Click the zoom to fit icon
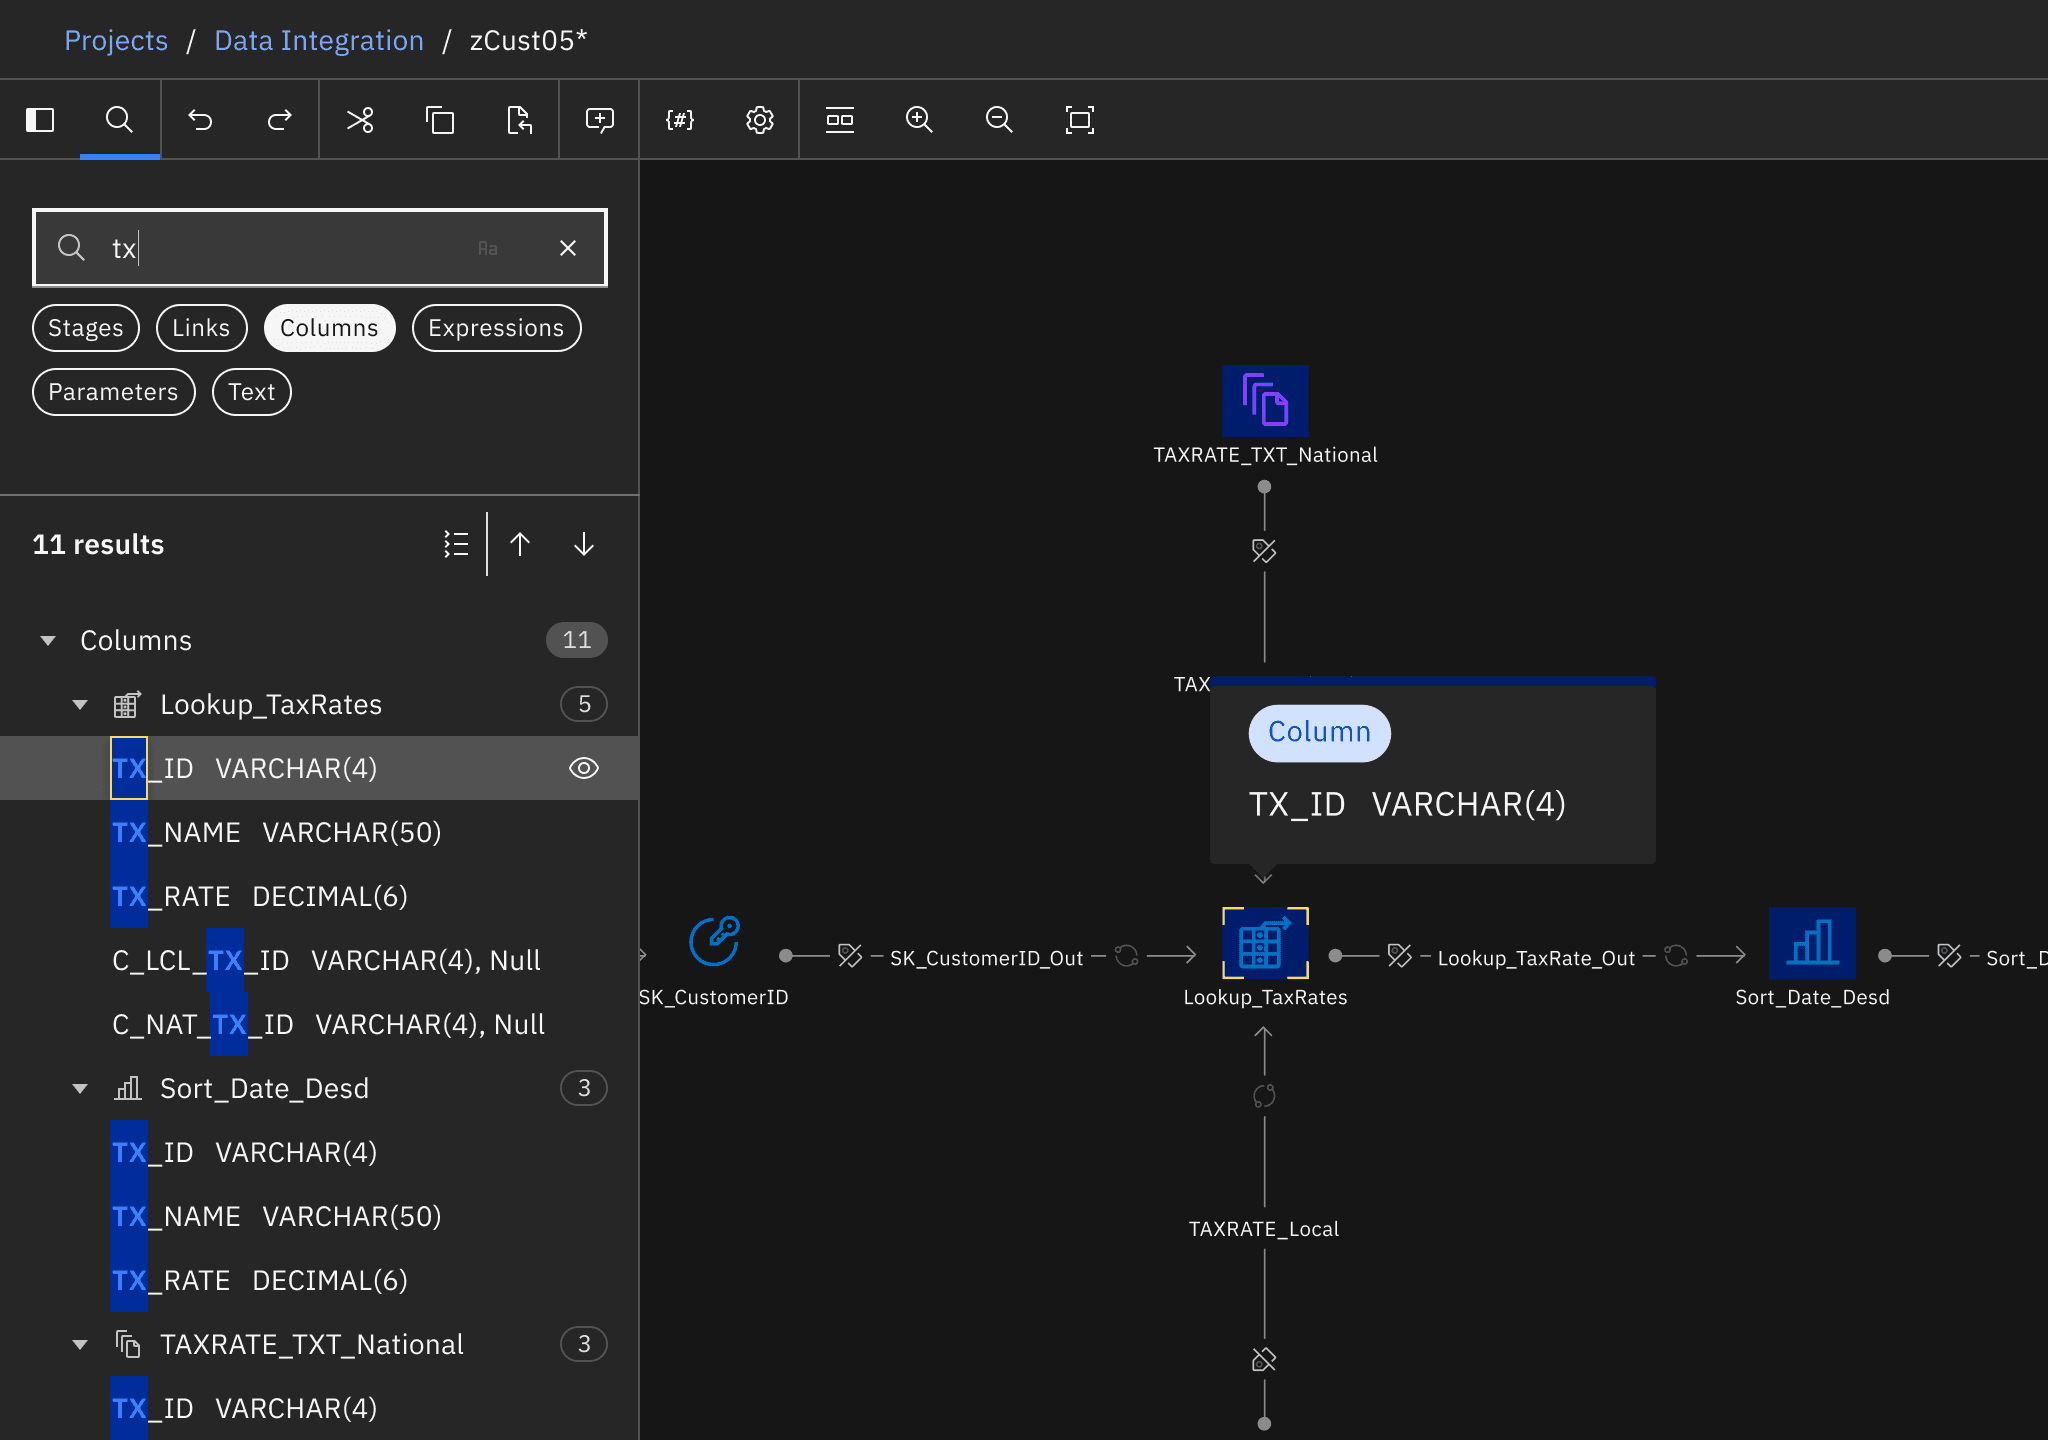The image size is (2048, 1440). click(x=1080, y=120)
